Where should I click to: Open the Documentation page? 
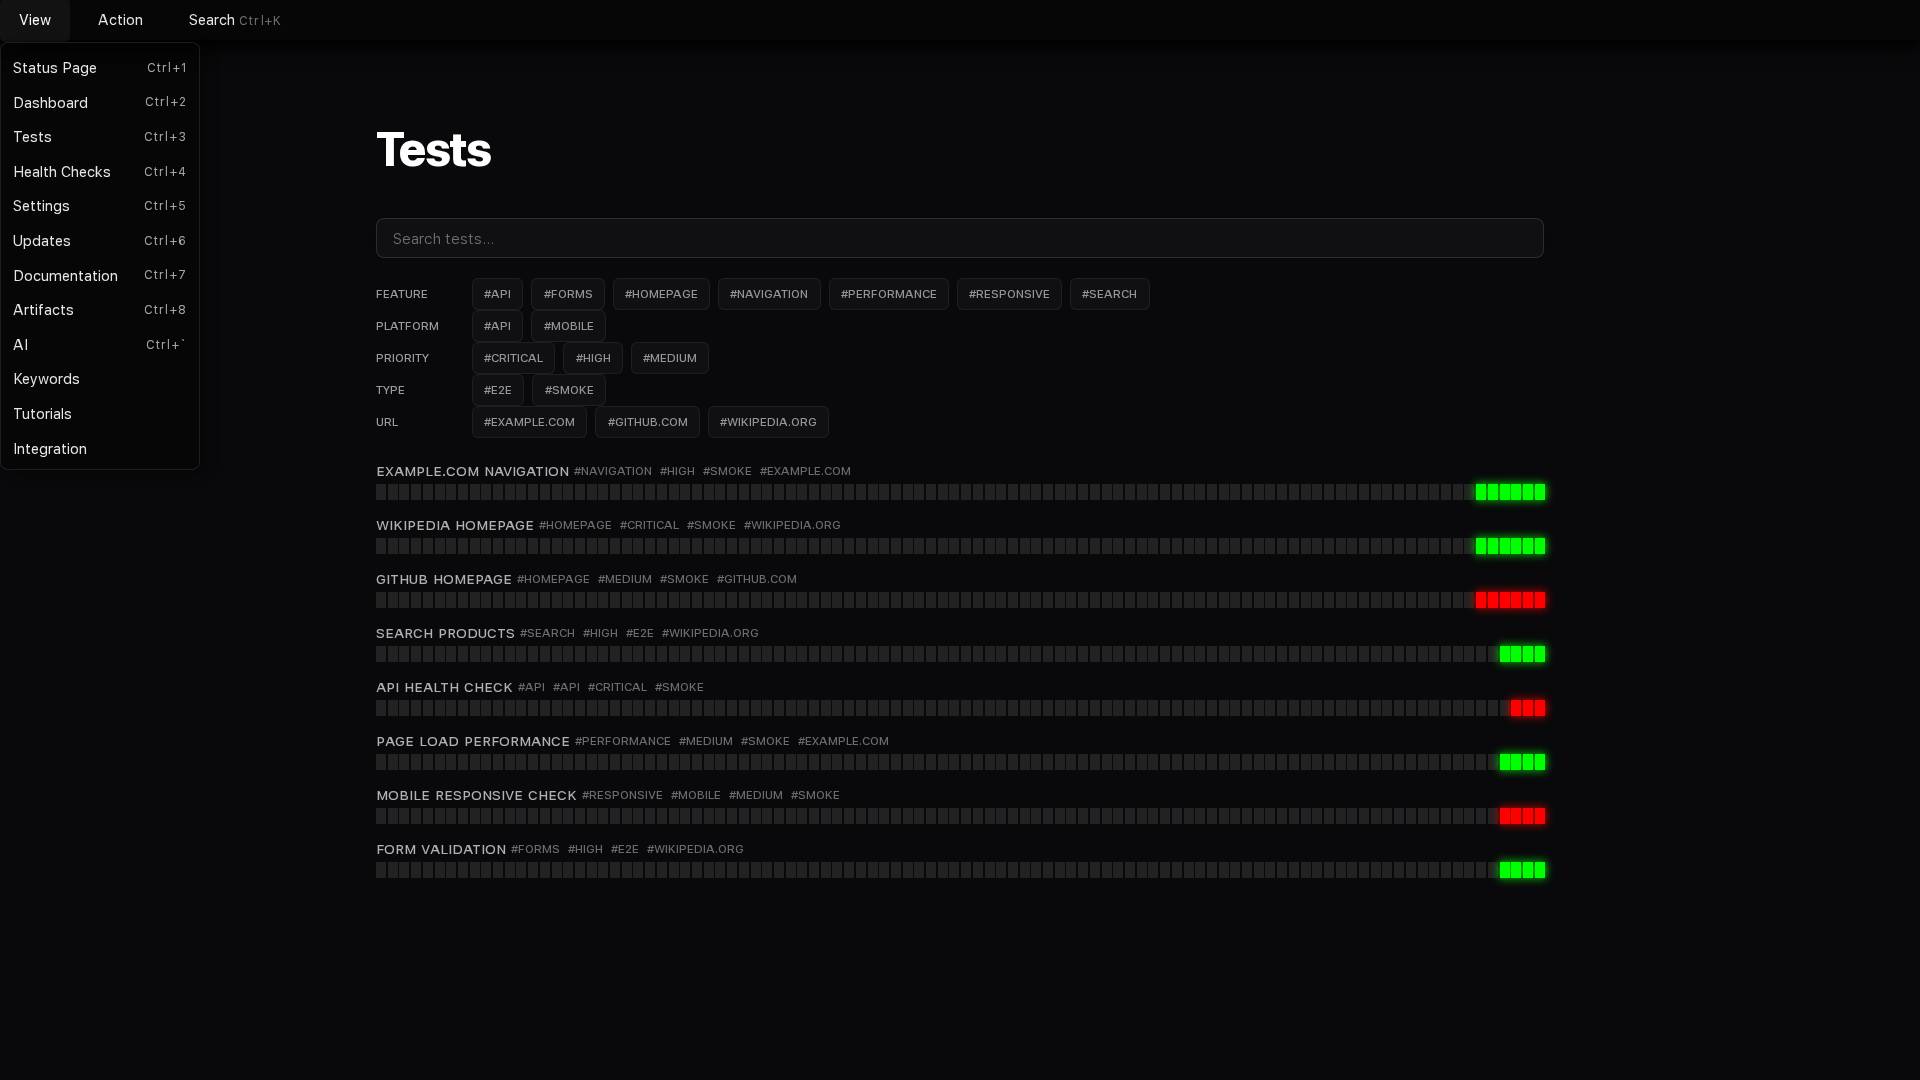(x=65, y=275)
